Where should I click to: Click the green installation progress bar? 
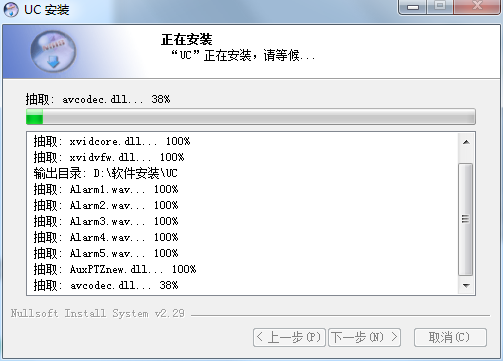click(x=251, y=117)
